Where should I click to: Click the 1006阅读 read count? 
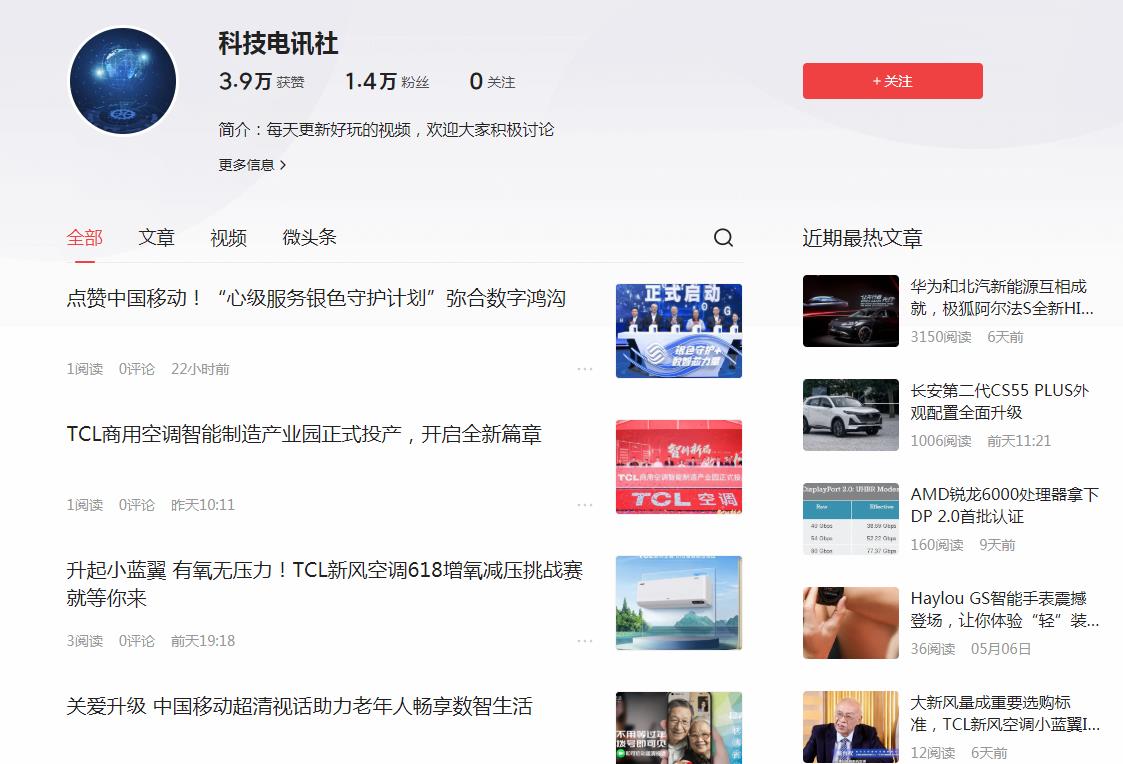941,440
